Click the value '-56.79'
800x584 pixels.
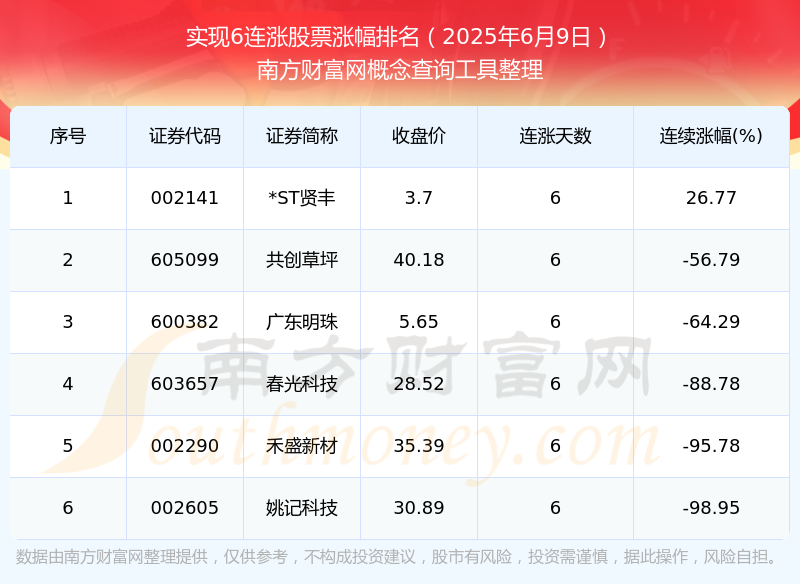711,260
